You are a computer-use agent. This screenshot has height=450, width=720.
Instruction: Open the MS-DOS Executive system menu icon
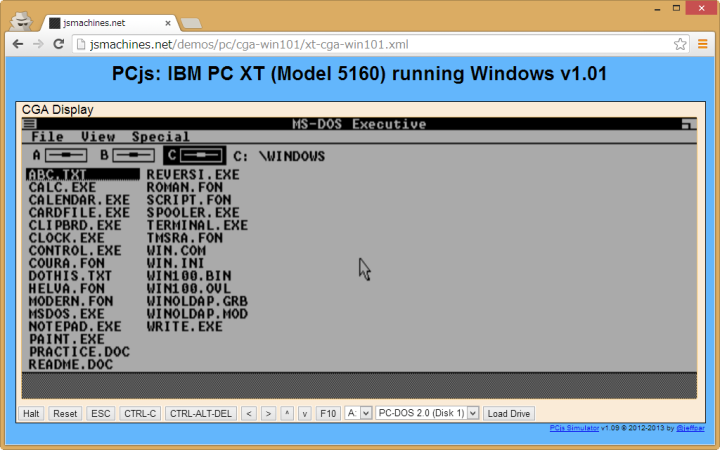pyautogui.click(x=30, y=124)
